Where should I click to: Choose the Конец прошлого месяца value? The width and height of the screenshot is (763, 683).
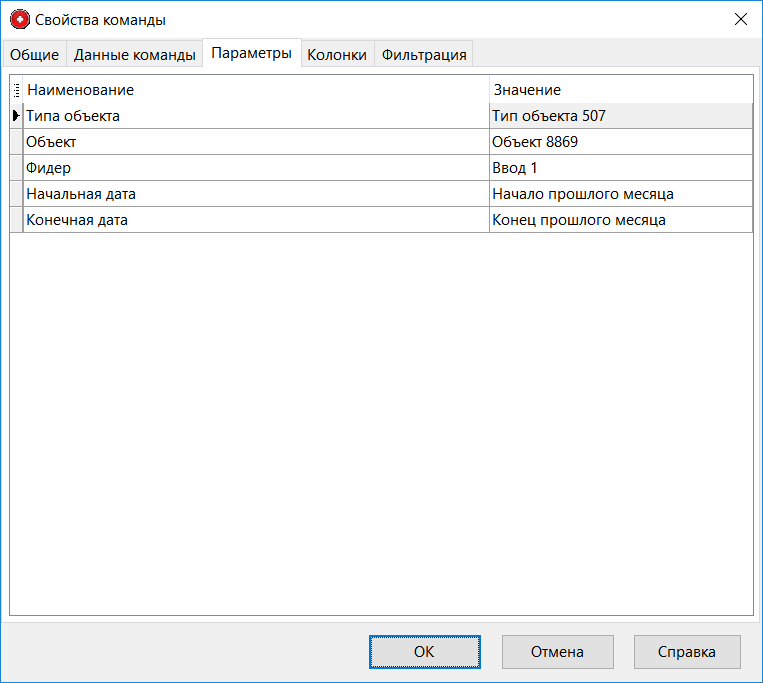(x=620, y=220)
